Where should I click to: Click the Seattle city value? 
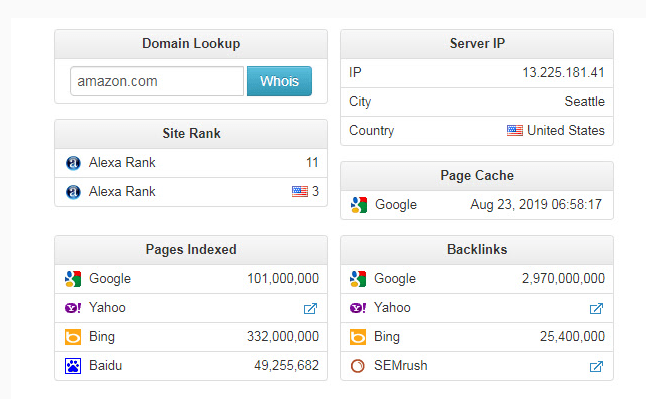(585, 101)
